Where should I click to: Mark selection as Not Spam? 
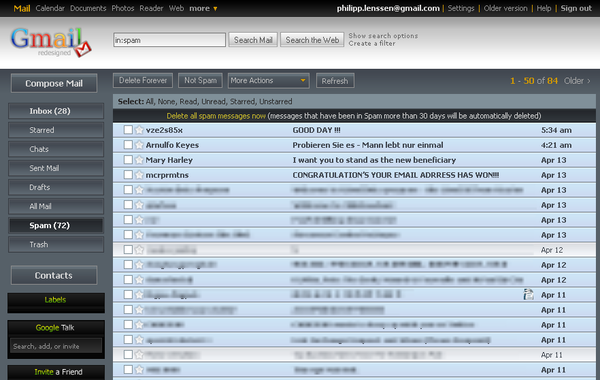coord(201,80)
